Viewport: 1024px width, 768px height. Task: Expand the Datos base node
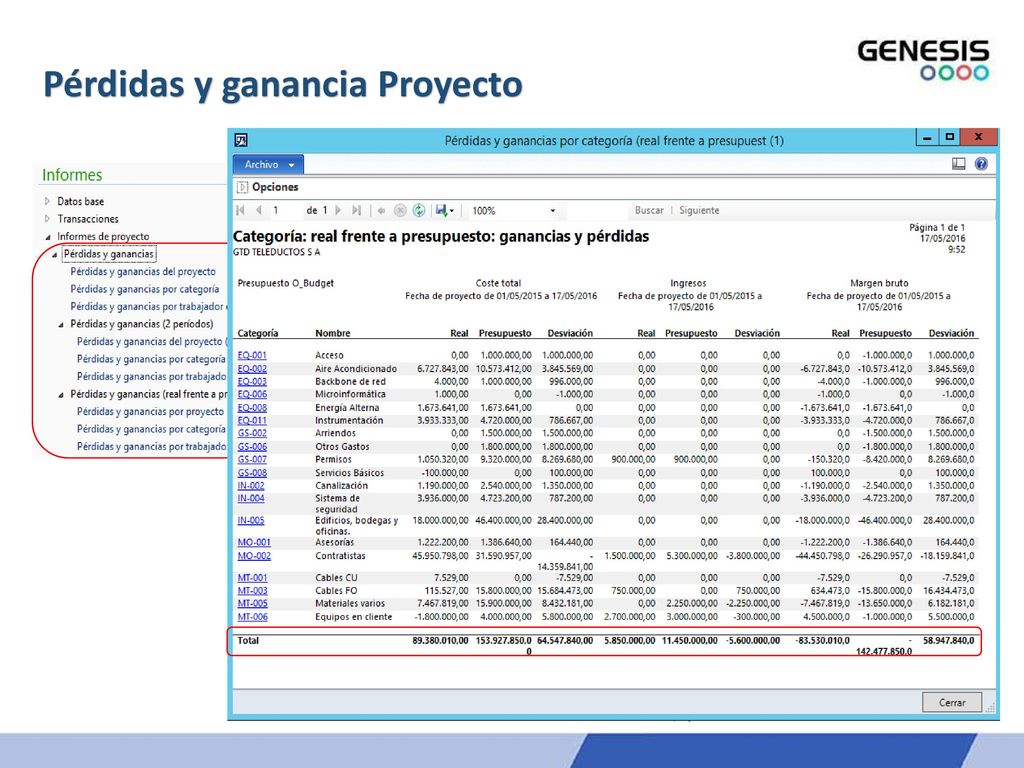pyautogui.click(x=47, y=201)
